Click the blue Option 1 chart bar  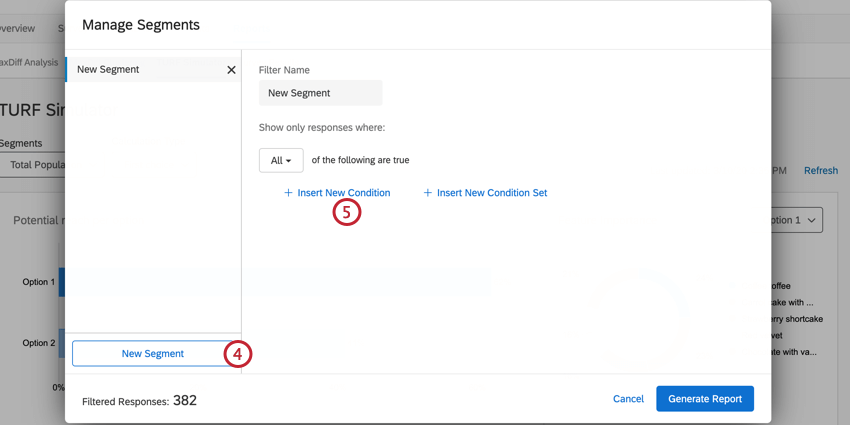pyautogui.click(x=61, y=282)
